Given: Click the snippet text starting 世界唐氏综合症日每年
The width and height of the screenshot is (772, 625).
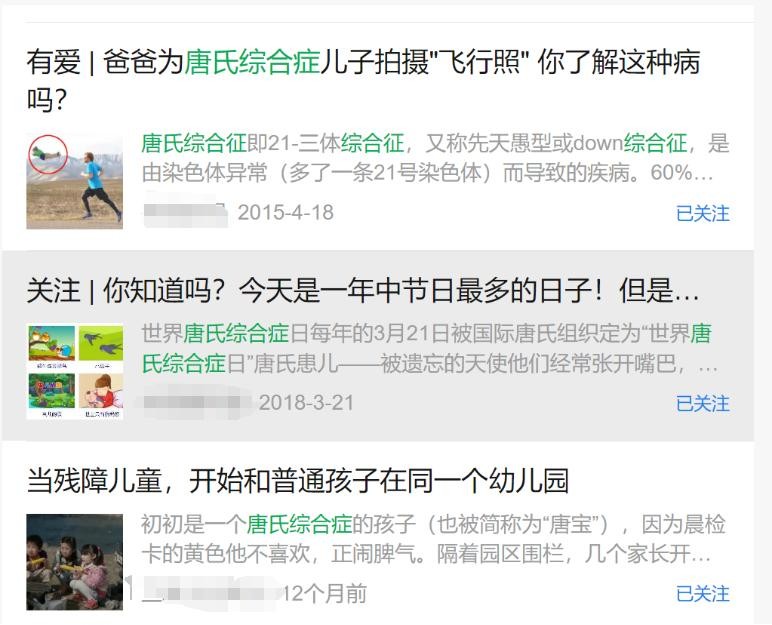Looking at the screenshot, I should (x=429, y=349).
